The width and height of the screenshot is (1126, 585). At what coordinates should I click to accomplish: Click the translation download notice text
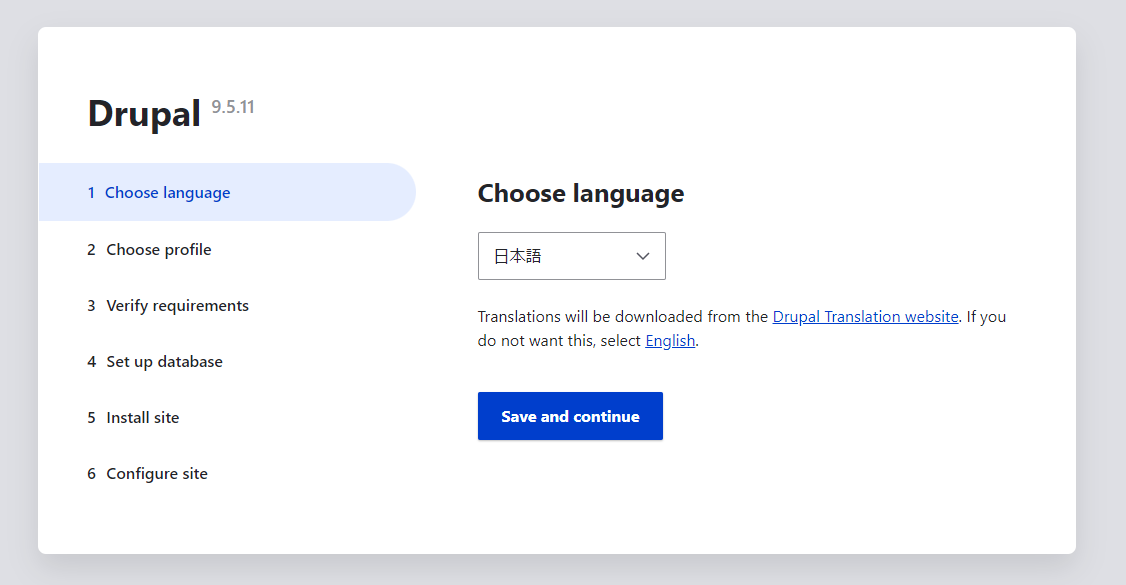tap(740, 328)
